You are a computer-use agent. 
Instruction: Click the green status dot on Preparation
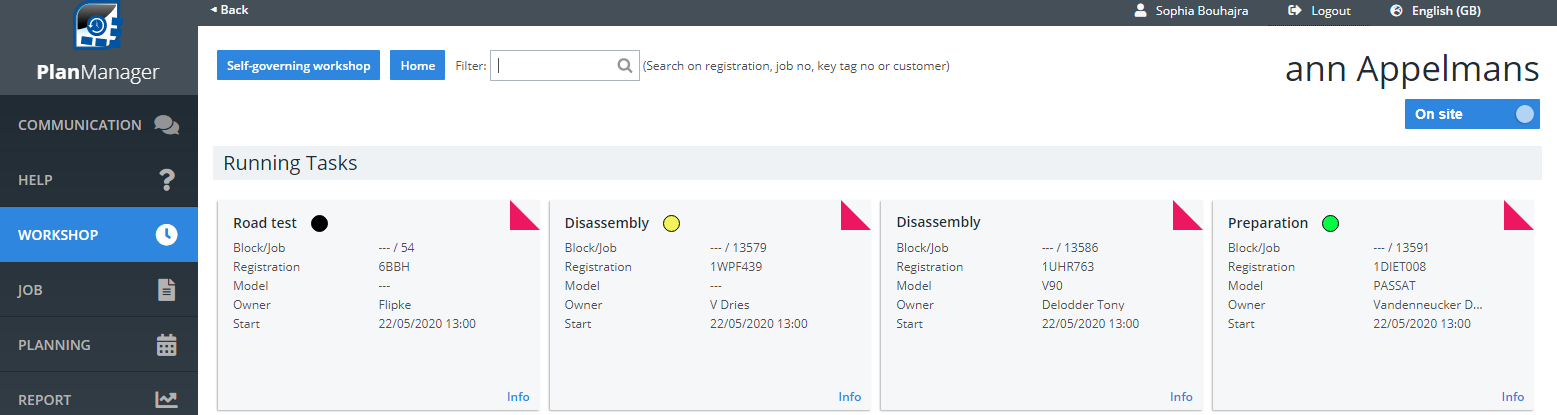click(1330, 223)
